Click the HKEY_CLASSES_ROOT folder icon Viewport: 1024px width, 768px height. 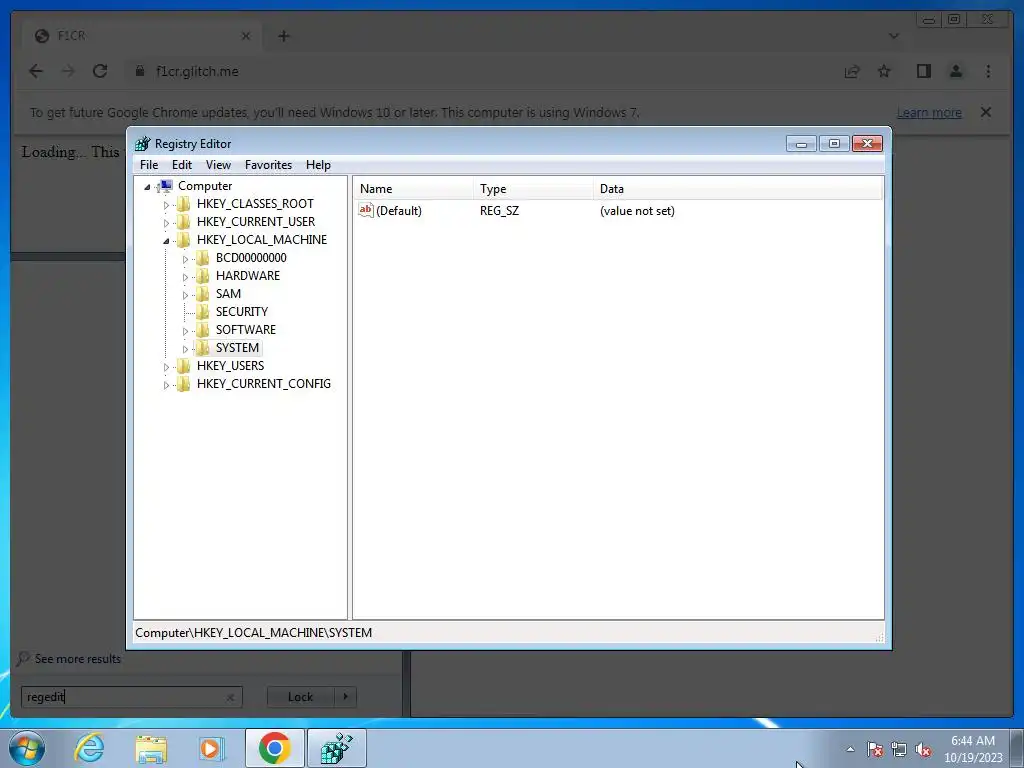click(184, 204)
